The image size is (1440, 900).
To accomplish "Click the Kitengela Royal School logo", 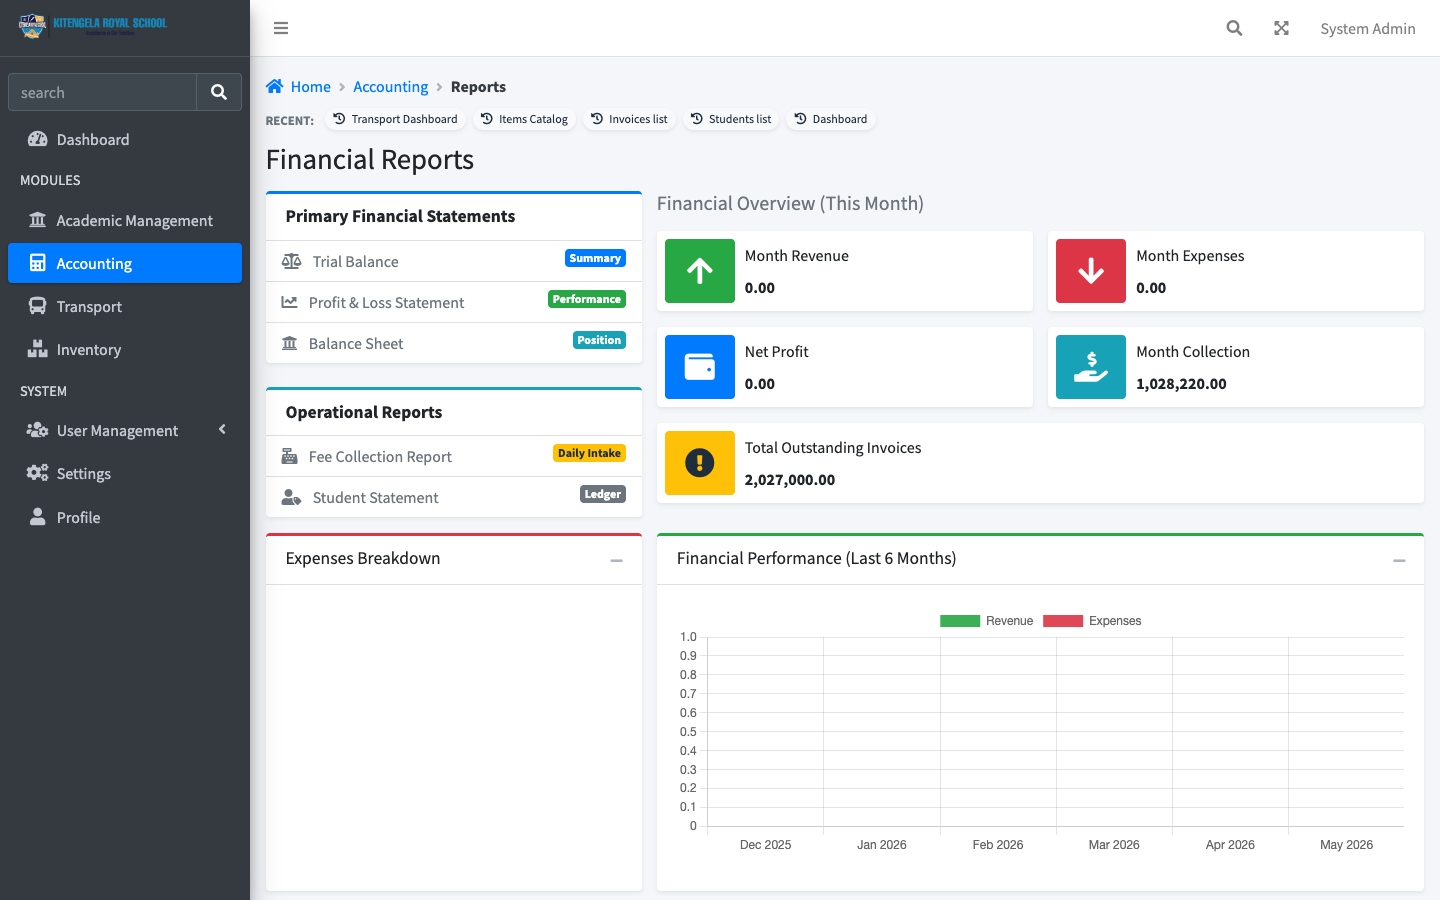I will 93,25.
